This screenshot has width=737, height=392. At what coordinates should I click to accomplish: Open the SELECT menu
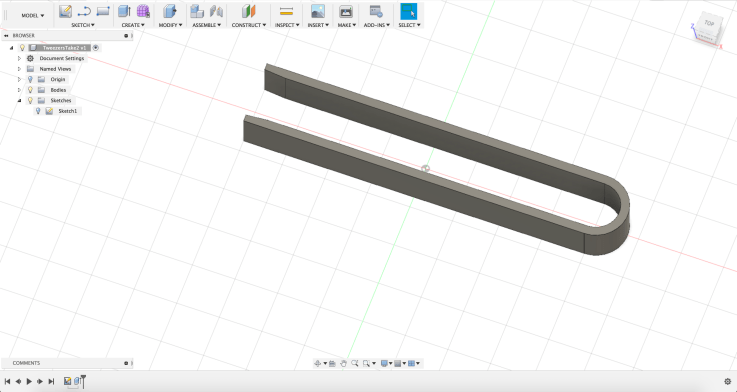tap(409, 25)
